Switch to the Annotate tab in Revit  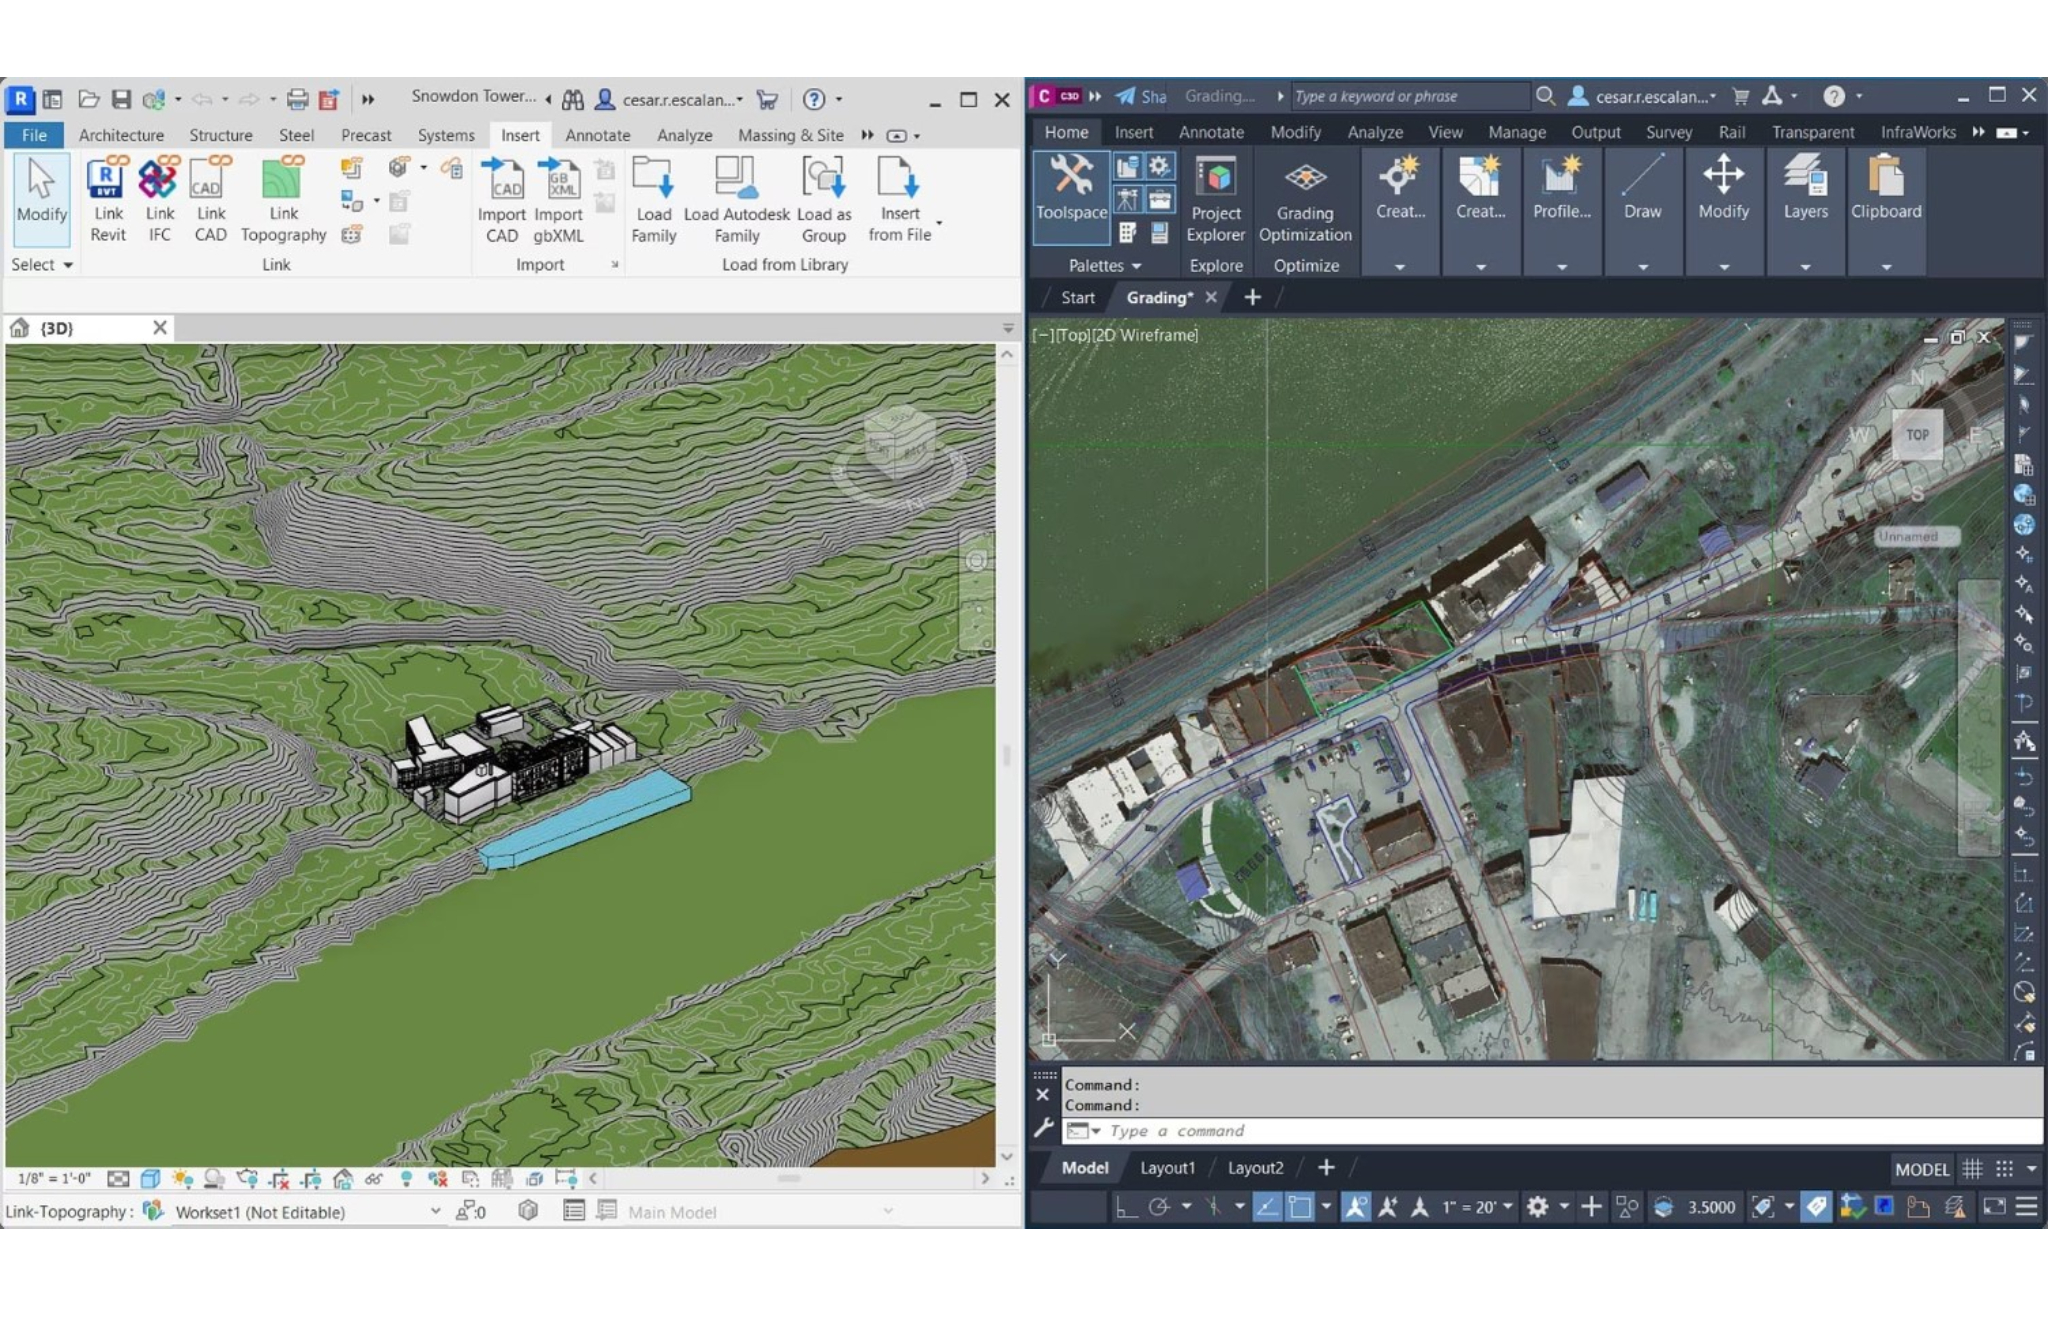597,135
